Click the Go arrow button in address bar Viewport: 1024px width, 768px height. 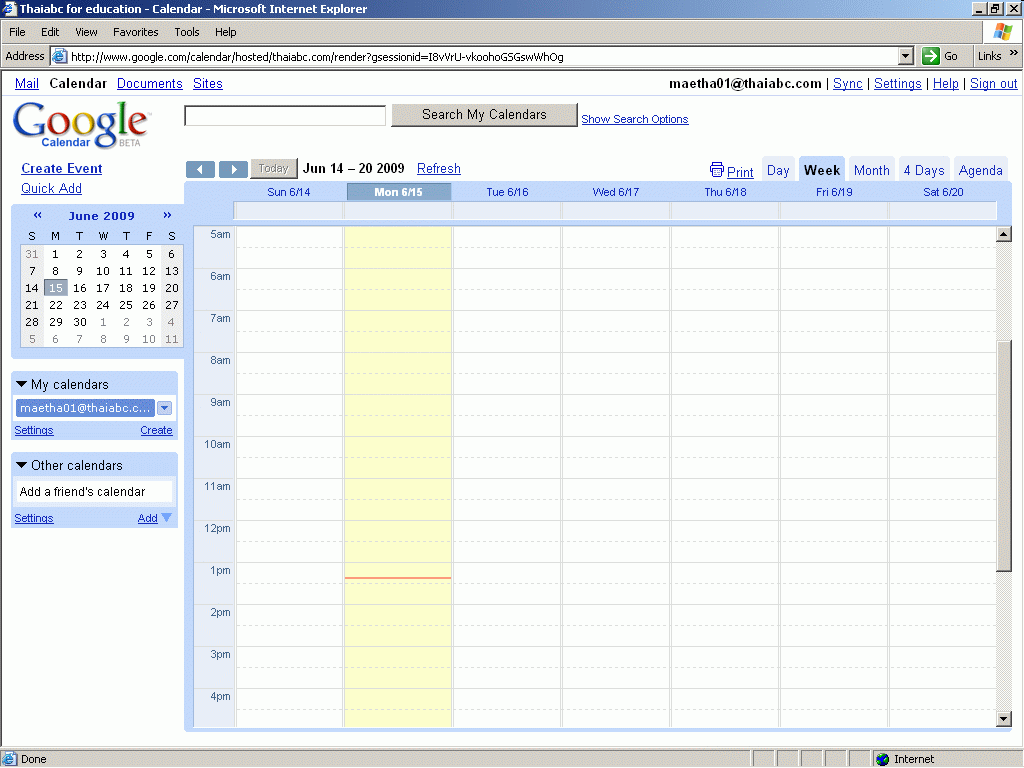click(931, 56)
